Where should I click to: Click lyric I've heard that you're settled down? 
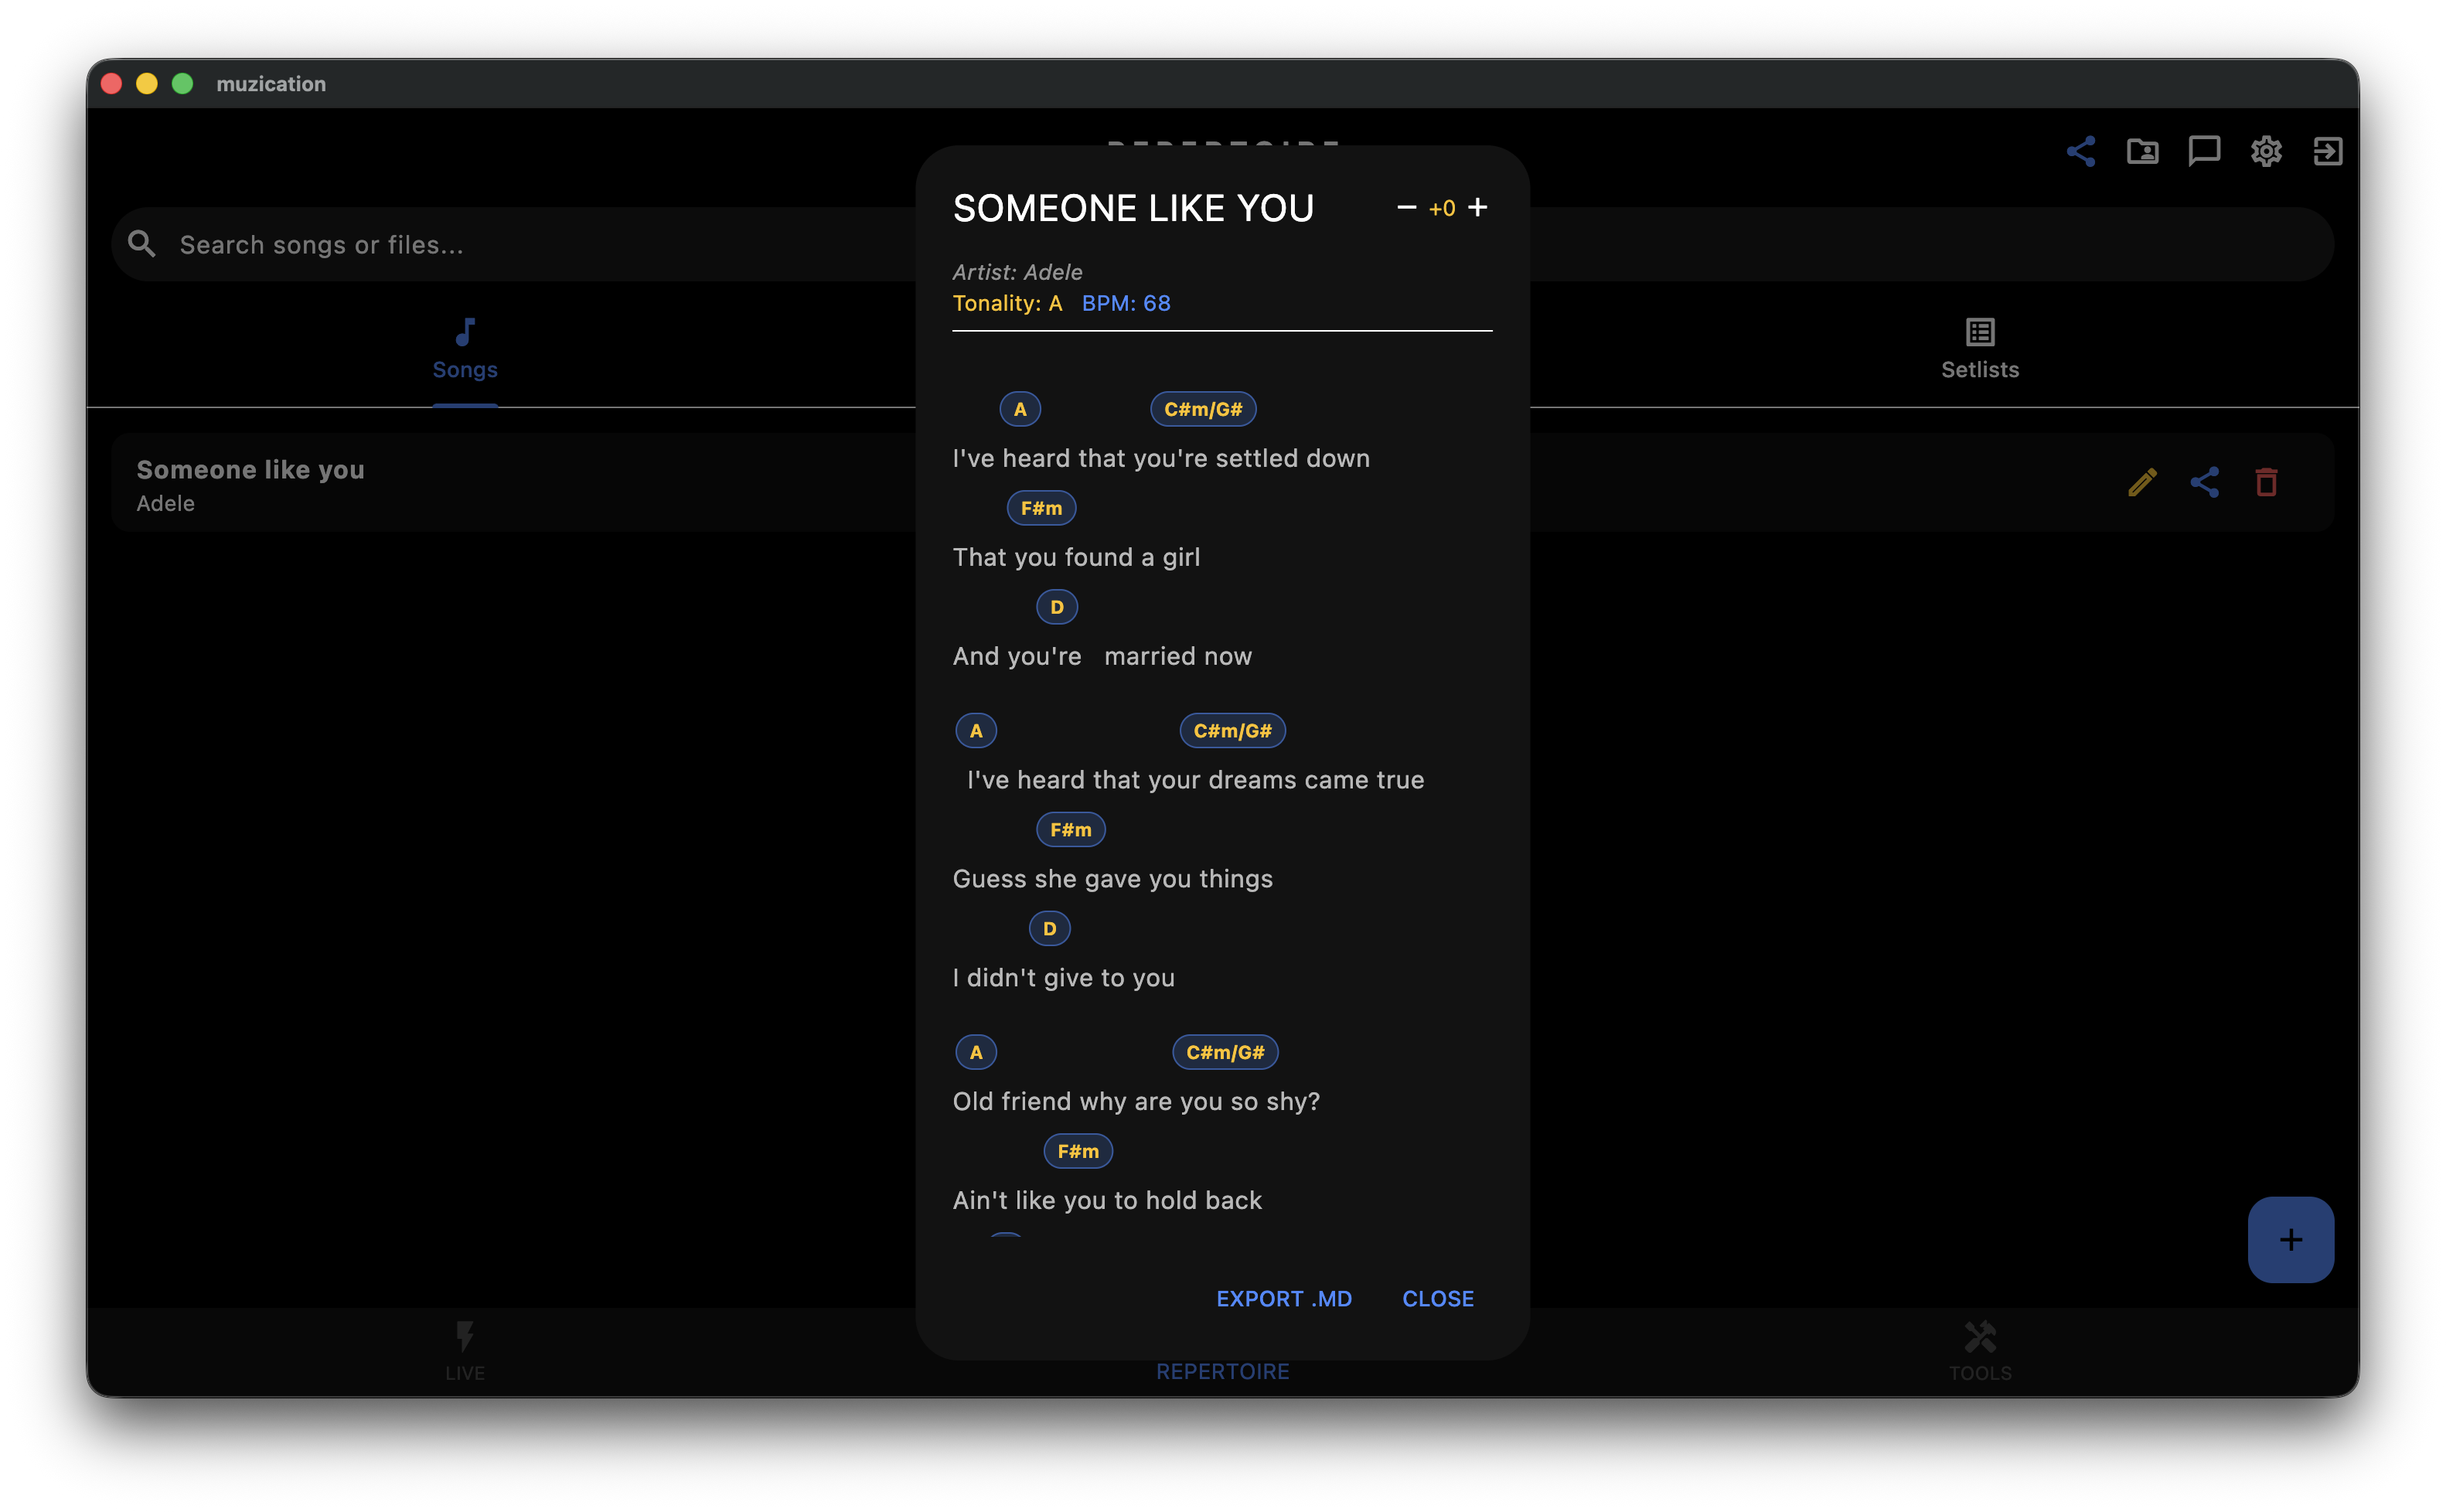point(1161,458)
